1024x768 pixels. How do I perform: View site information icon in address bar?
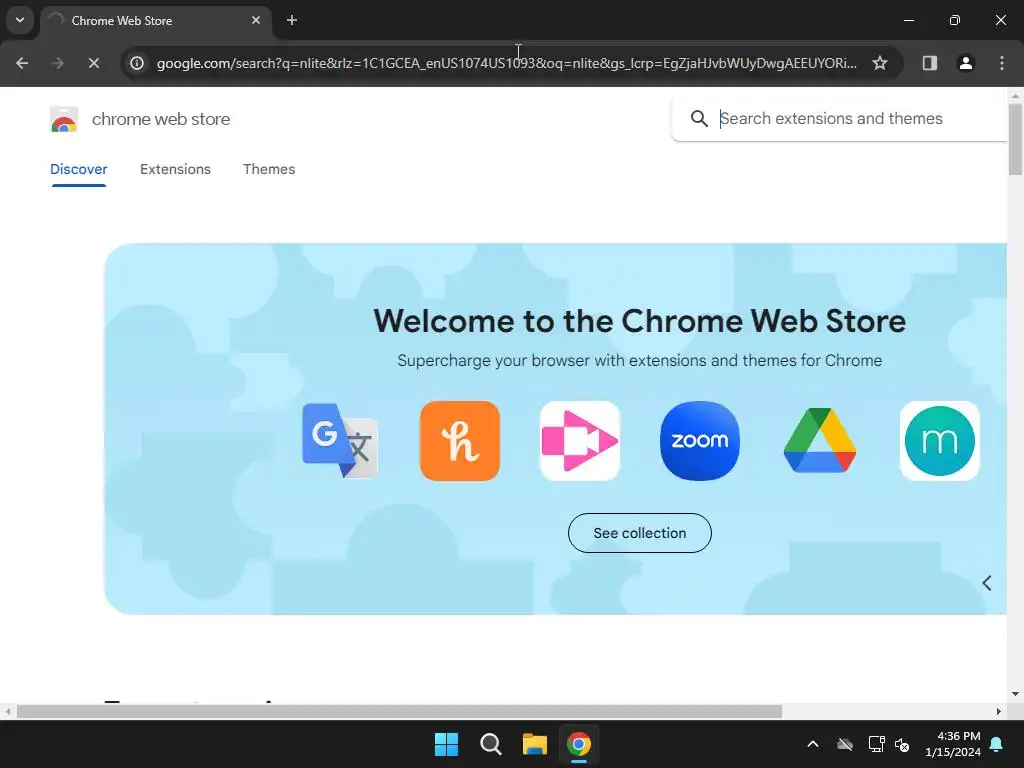tap(136, 63)
